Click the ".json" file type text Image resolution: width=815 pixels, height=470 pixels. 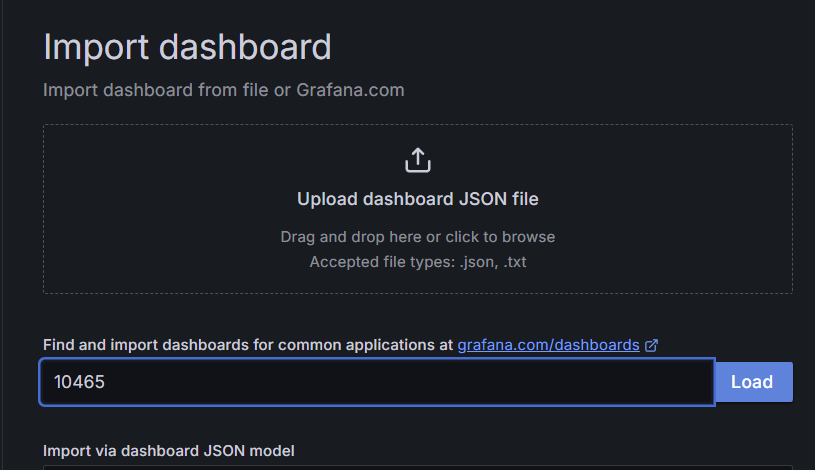[478, 262]
